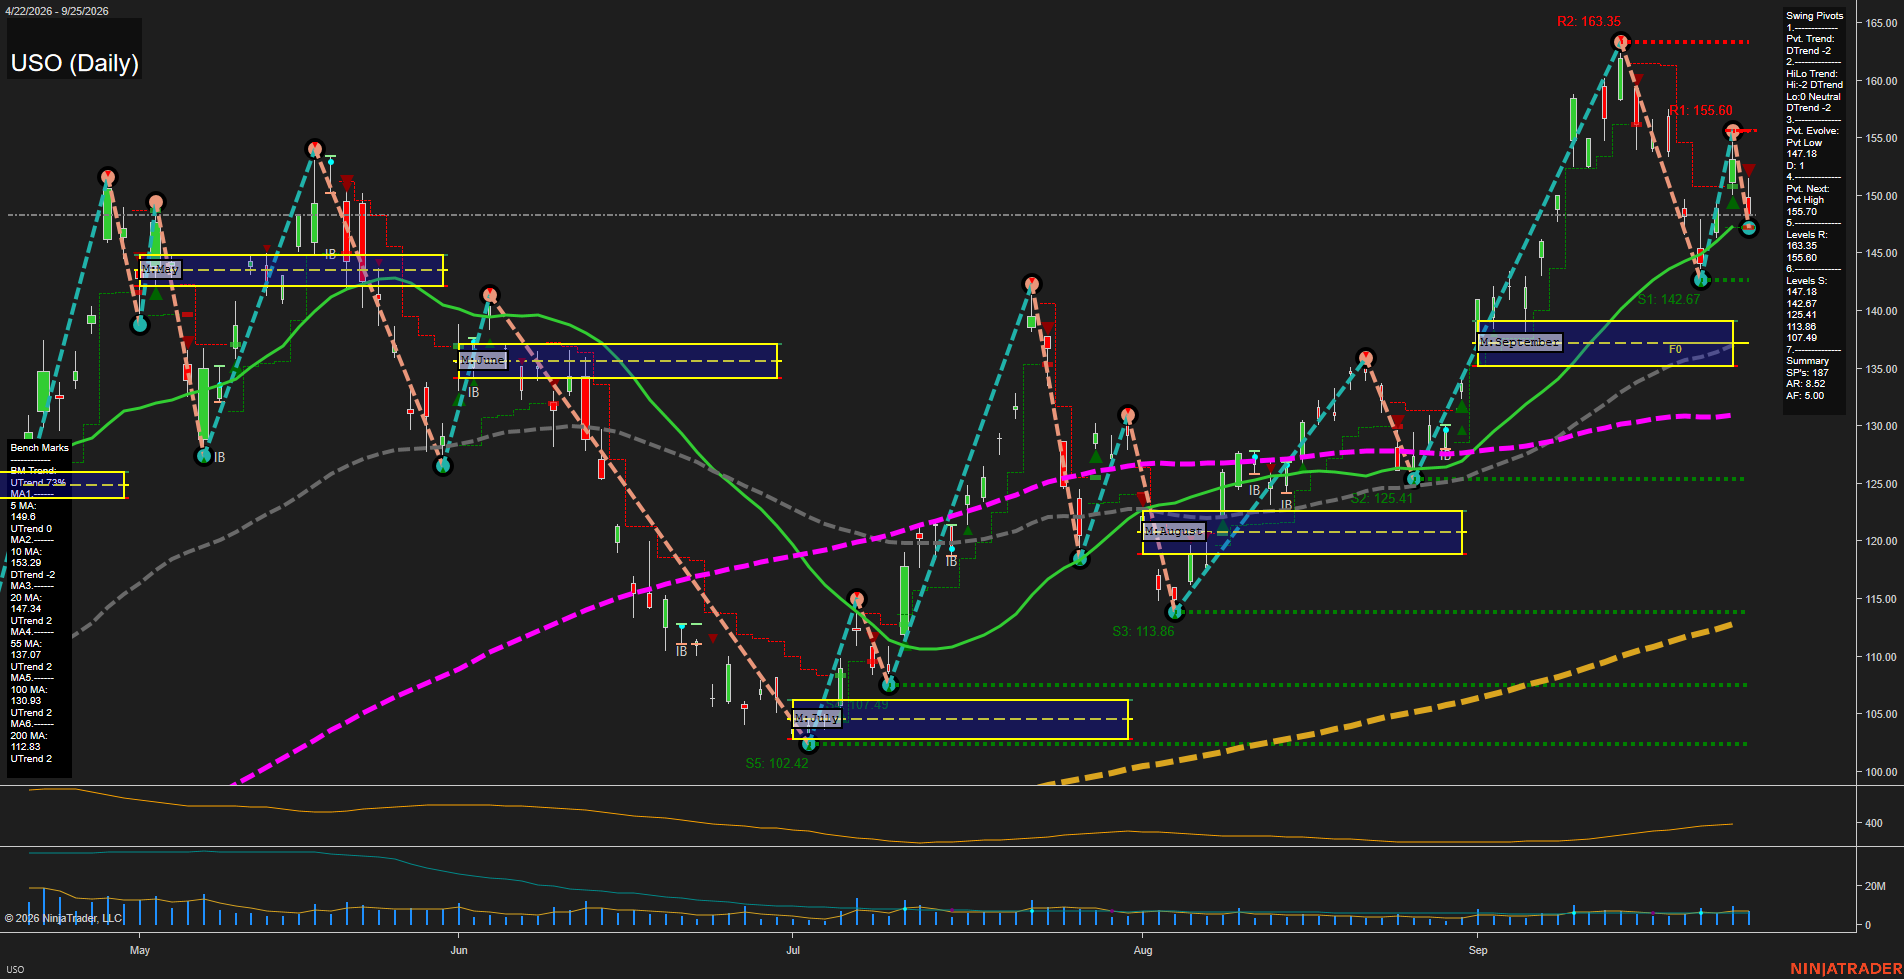1904x979 pixels.
Task: Select the 20 MA entry in Bench Marks
Action: tap(26, 598)
